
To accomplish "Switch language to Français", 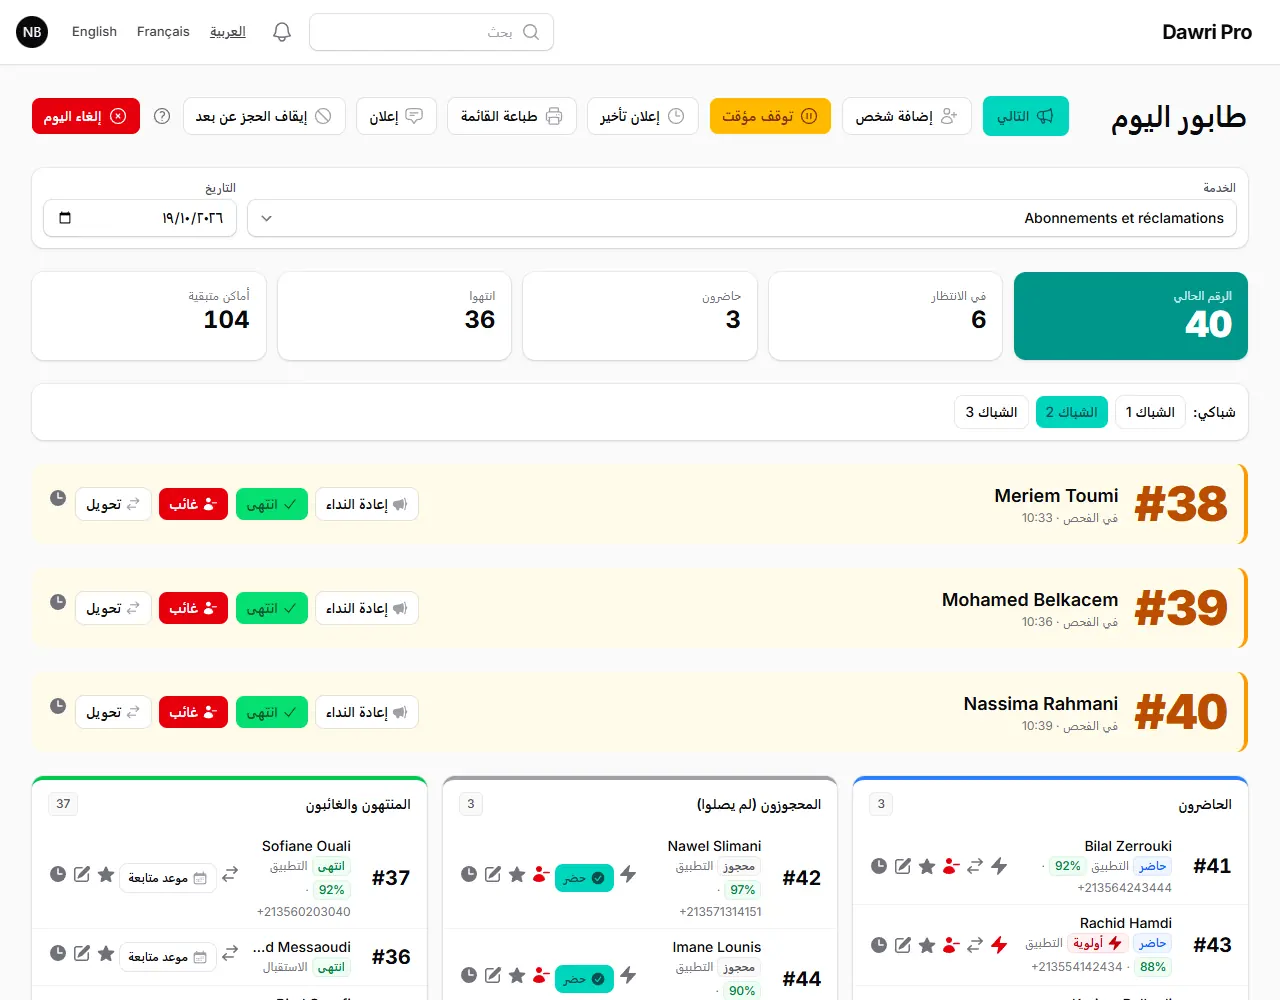I will pos(163,32).
